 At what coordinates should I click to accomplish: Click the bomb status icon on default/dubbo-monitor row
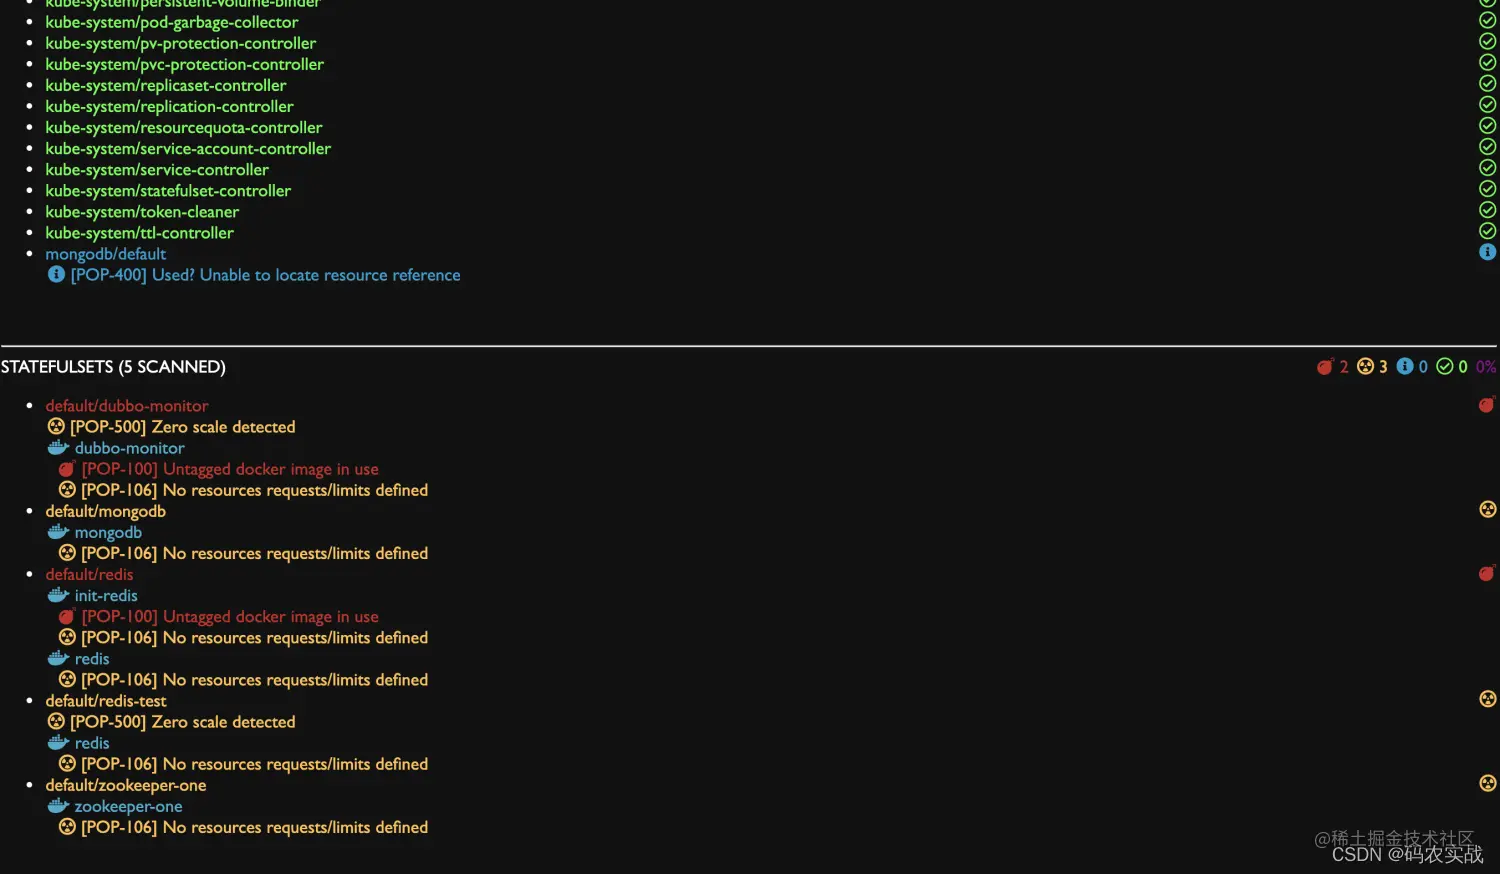(1487, 404)
